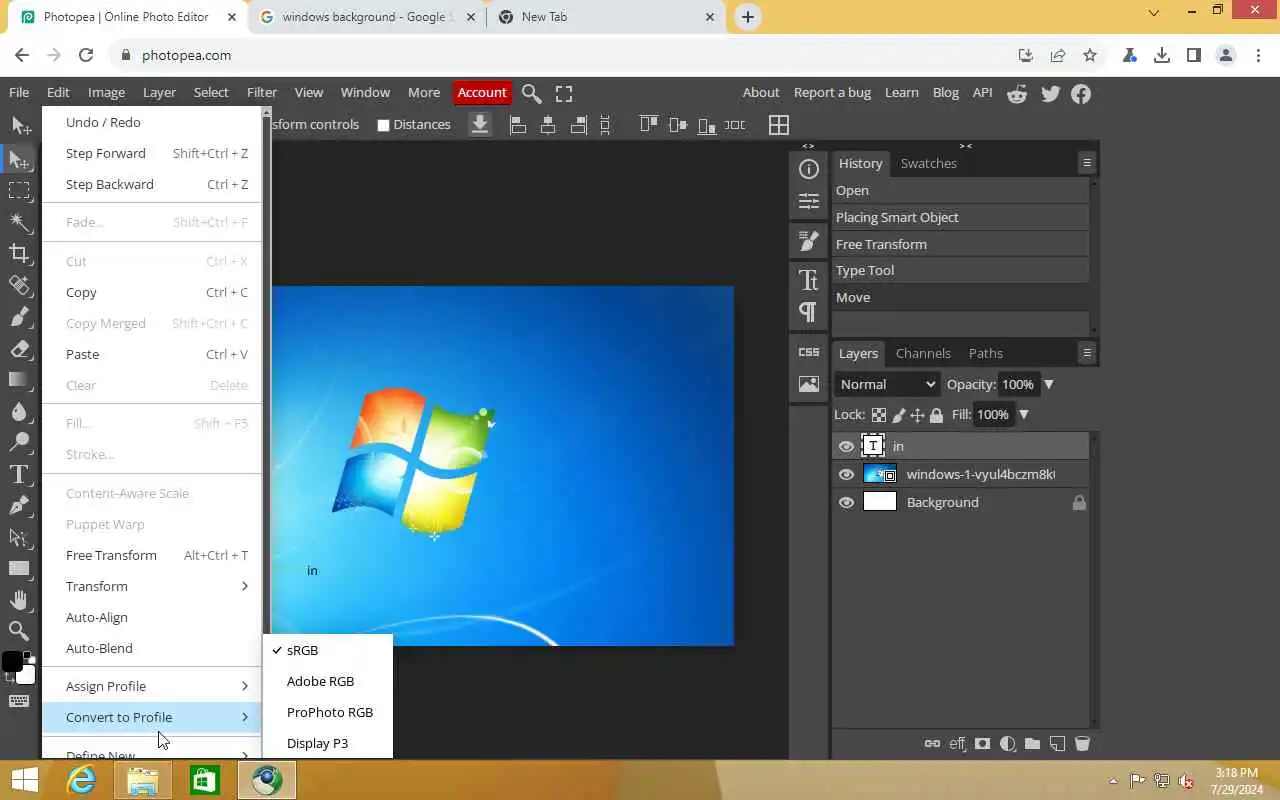This screenshot has height=800, width=1280.
Task: Hide the windows-1 smart object layer
Action: pyautogui.click(x=846, y=474)
